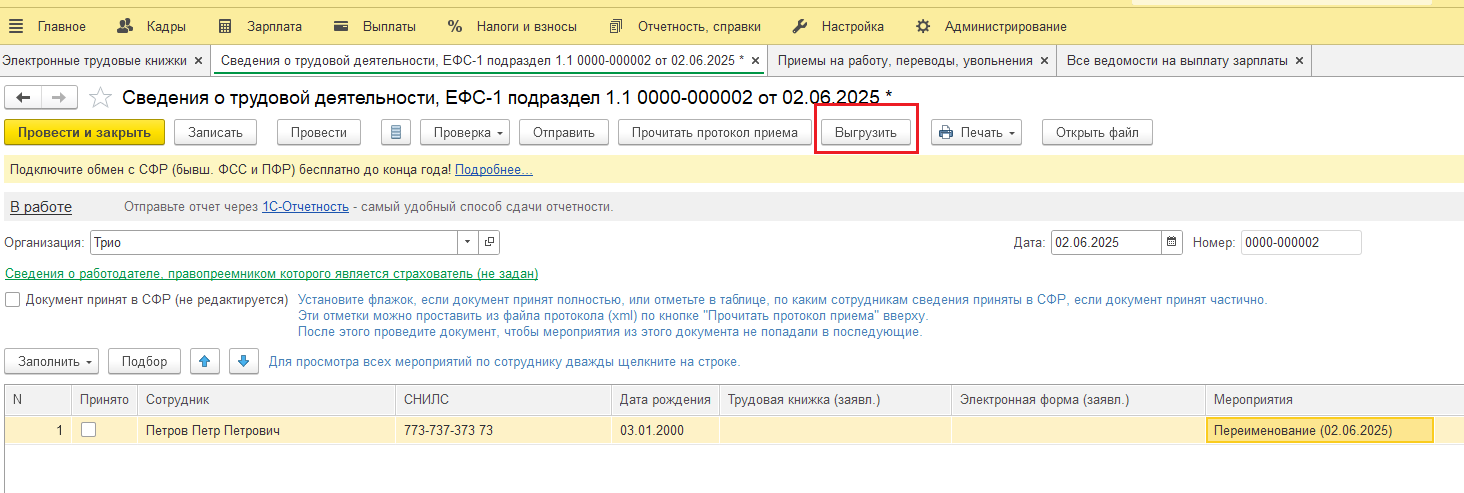Click the Открыть файл button
1464x493 pixels.
[x=1097, y=132]
